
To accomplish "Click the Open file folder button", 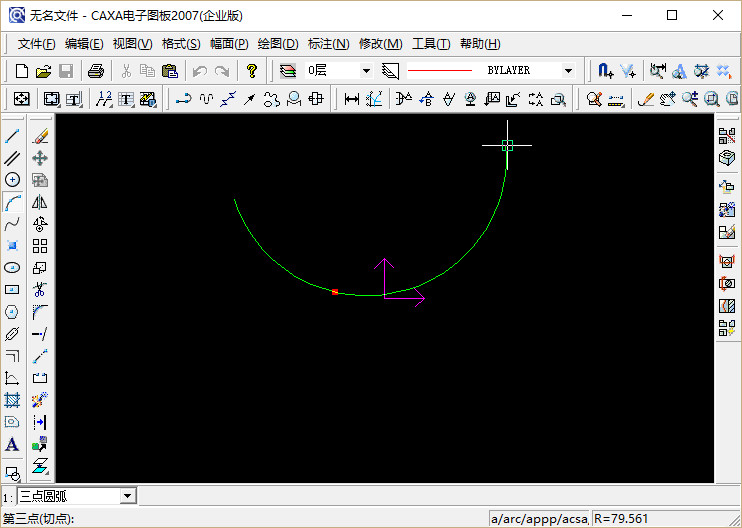I will click(x=43, y=71).
